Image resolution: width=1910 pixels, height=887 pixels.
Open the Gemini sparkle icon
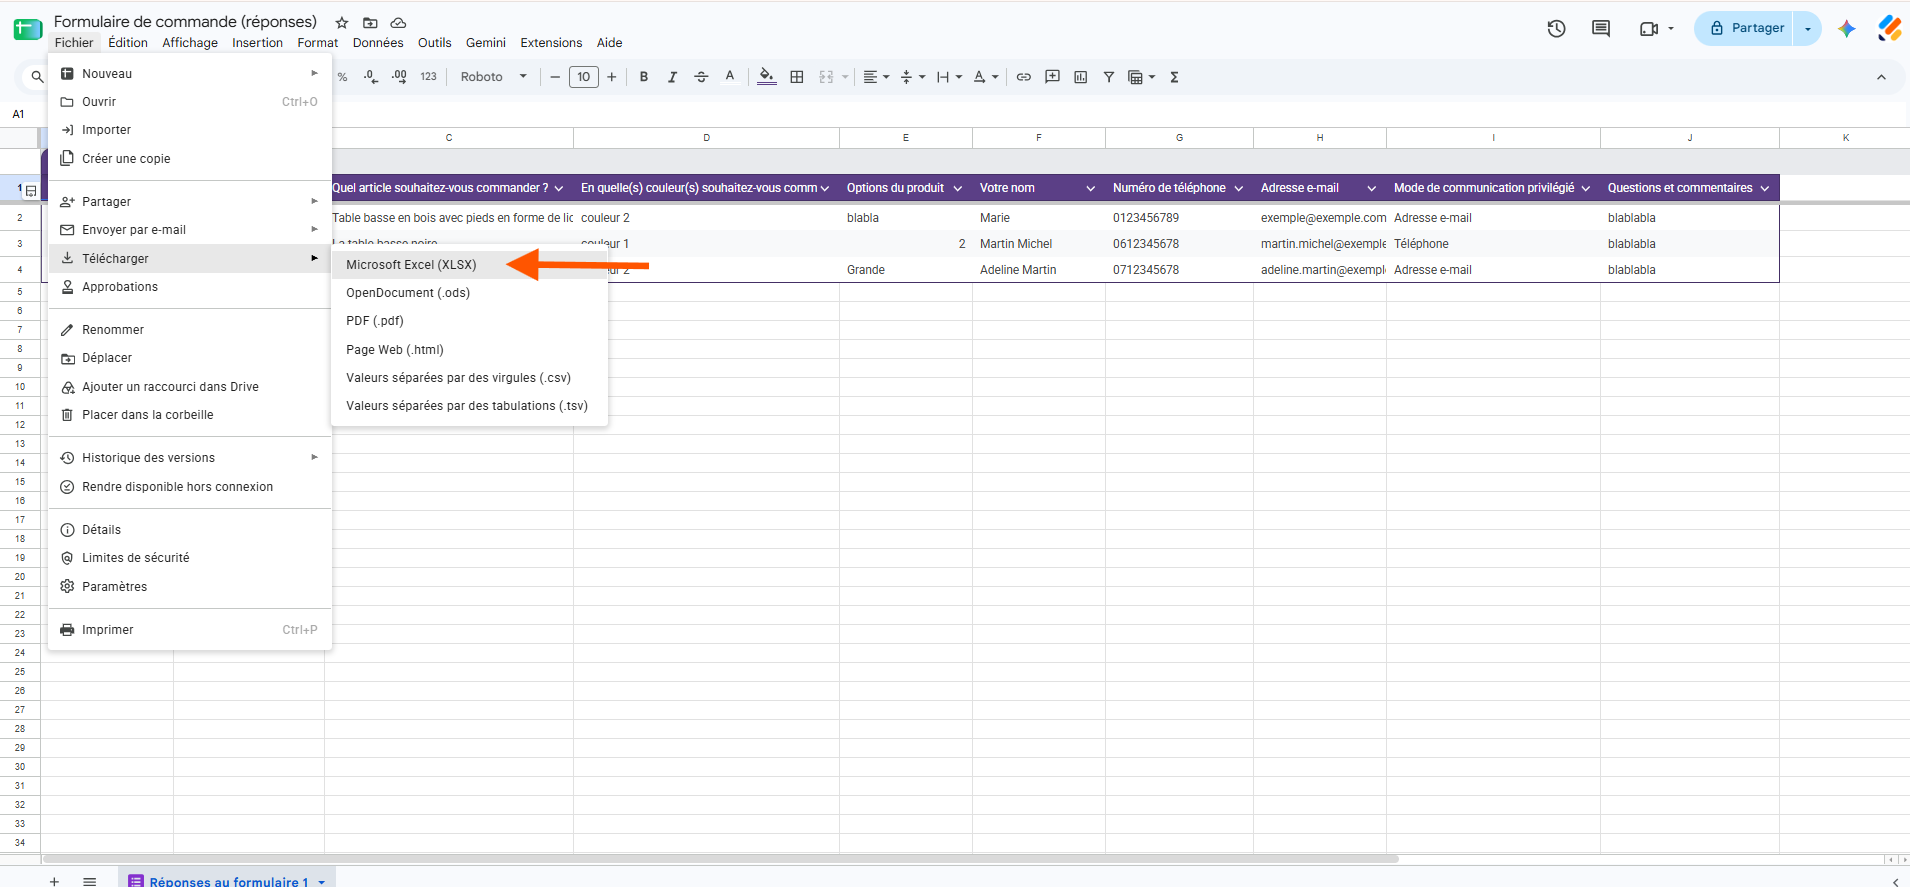pos(1846,29)
